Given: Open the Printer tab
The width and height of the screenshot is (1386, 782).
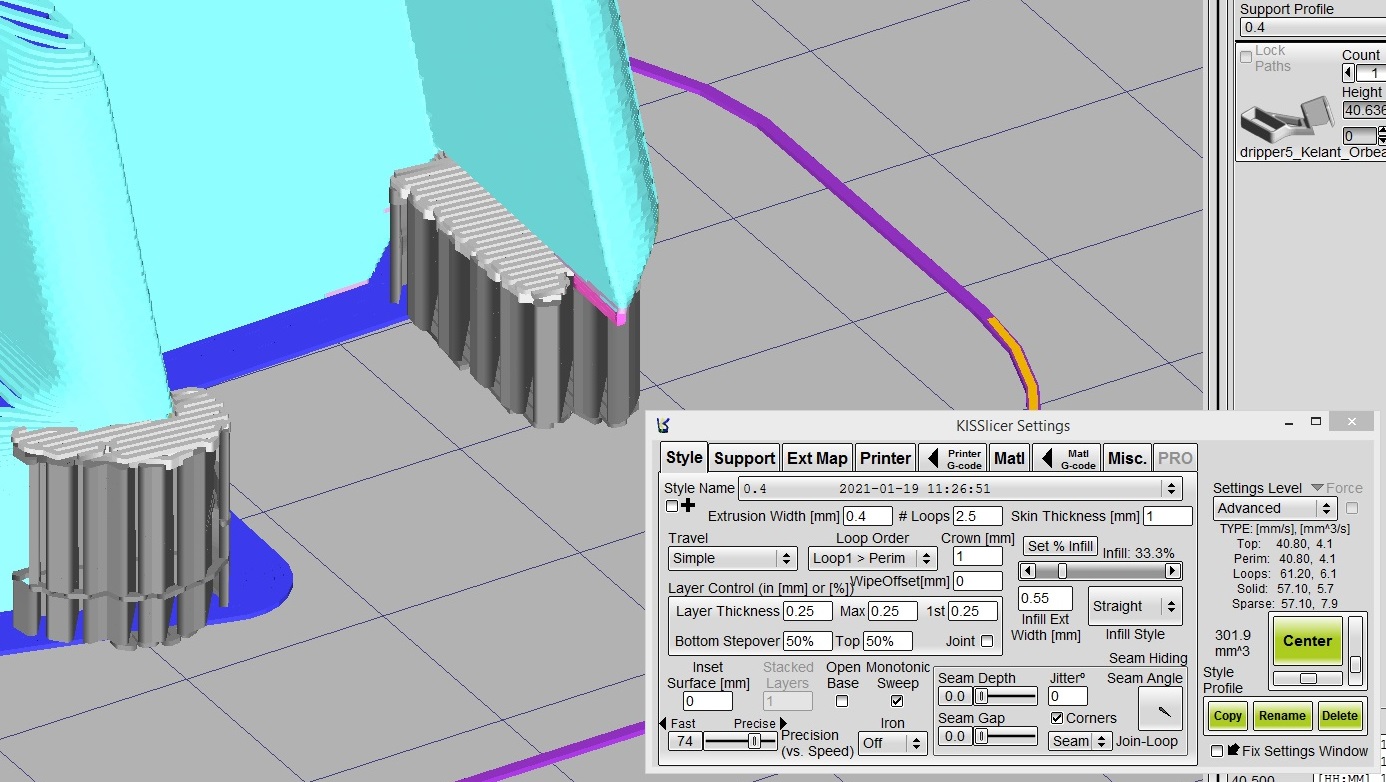Looking at the screenshot, I should click(x=885, y=458).
